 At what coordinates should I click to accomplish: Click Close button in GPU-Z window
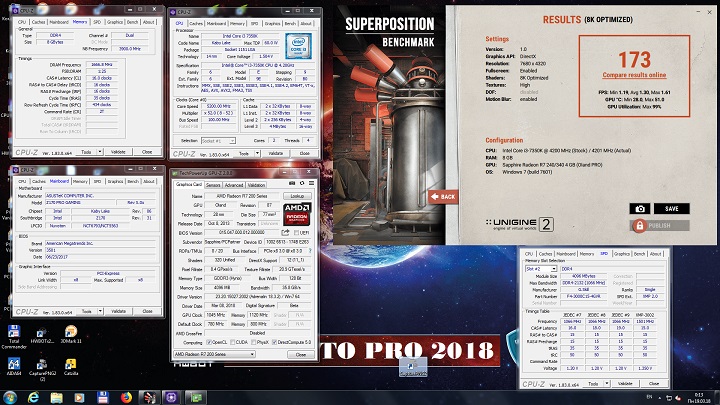[x=301, y=354]
